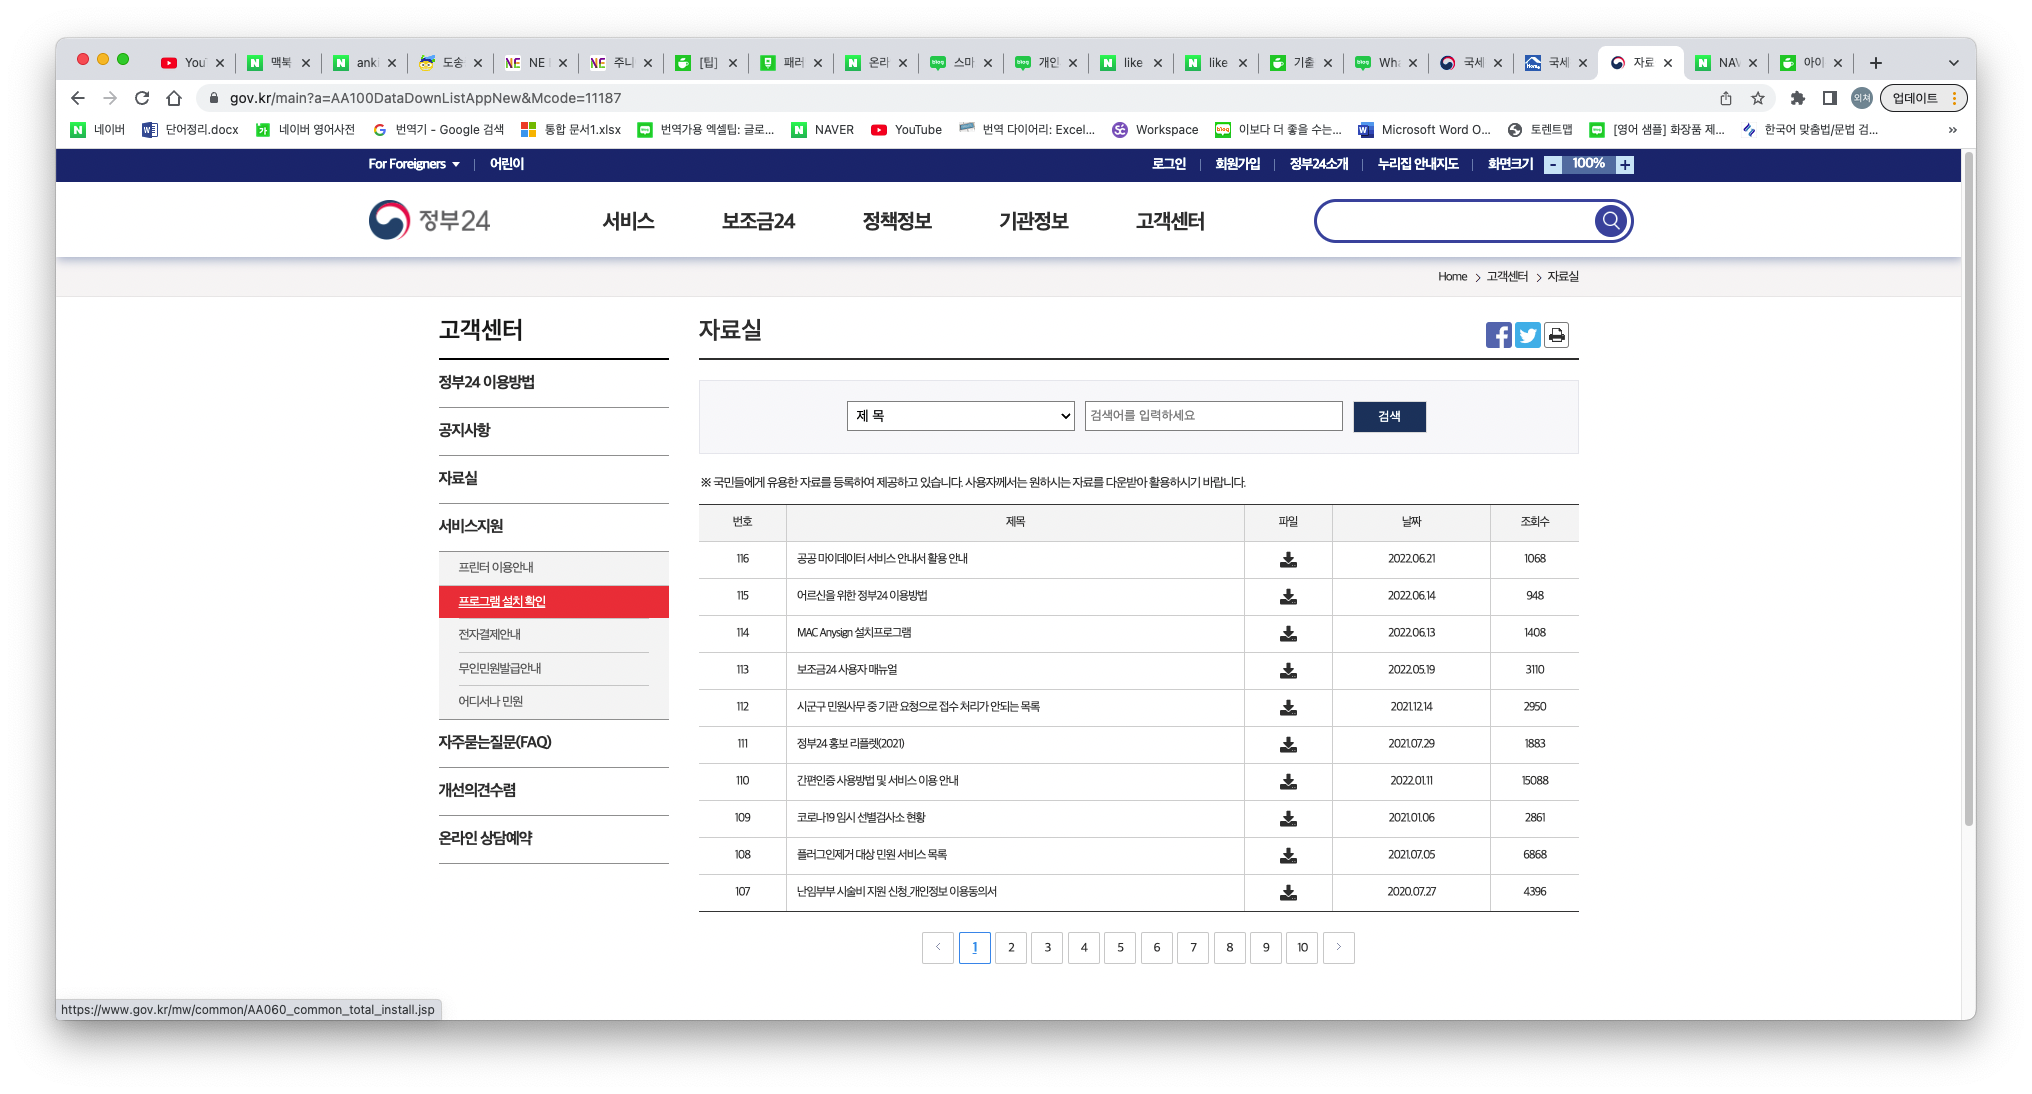
Task: Expand the browser tab list chevron
Action: coord(1953,63)
